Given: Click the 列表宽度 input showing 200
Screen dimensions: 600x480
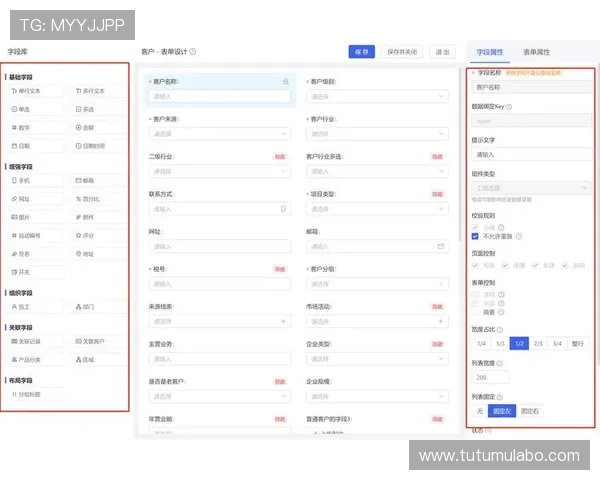Looking at the screenshot, I should (491, 377).
